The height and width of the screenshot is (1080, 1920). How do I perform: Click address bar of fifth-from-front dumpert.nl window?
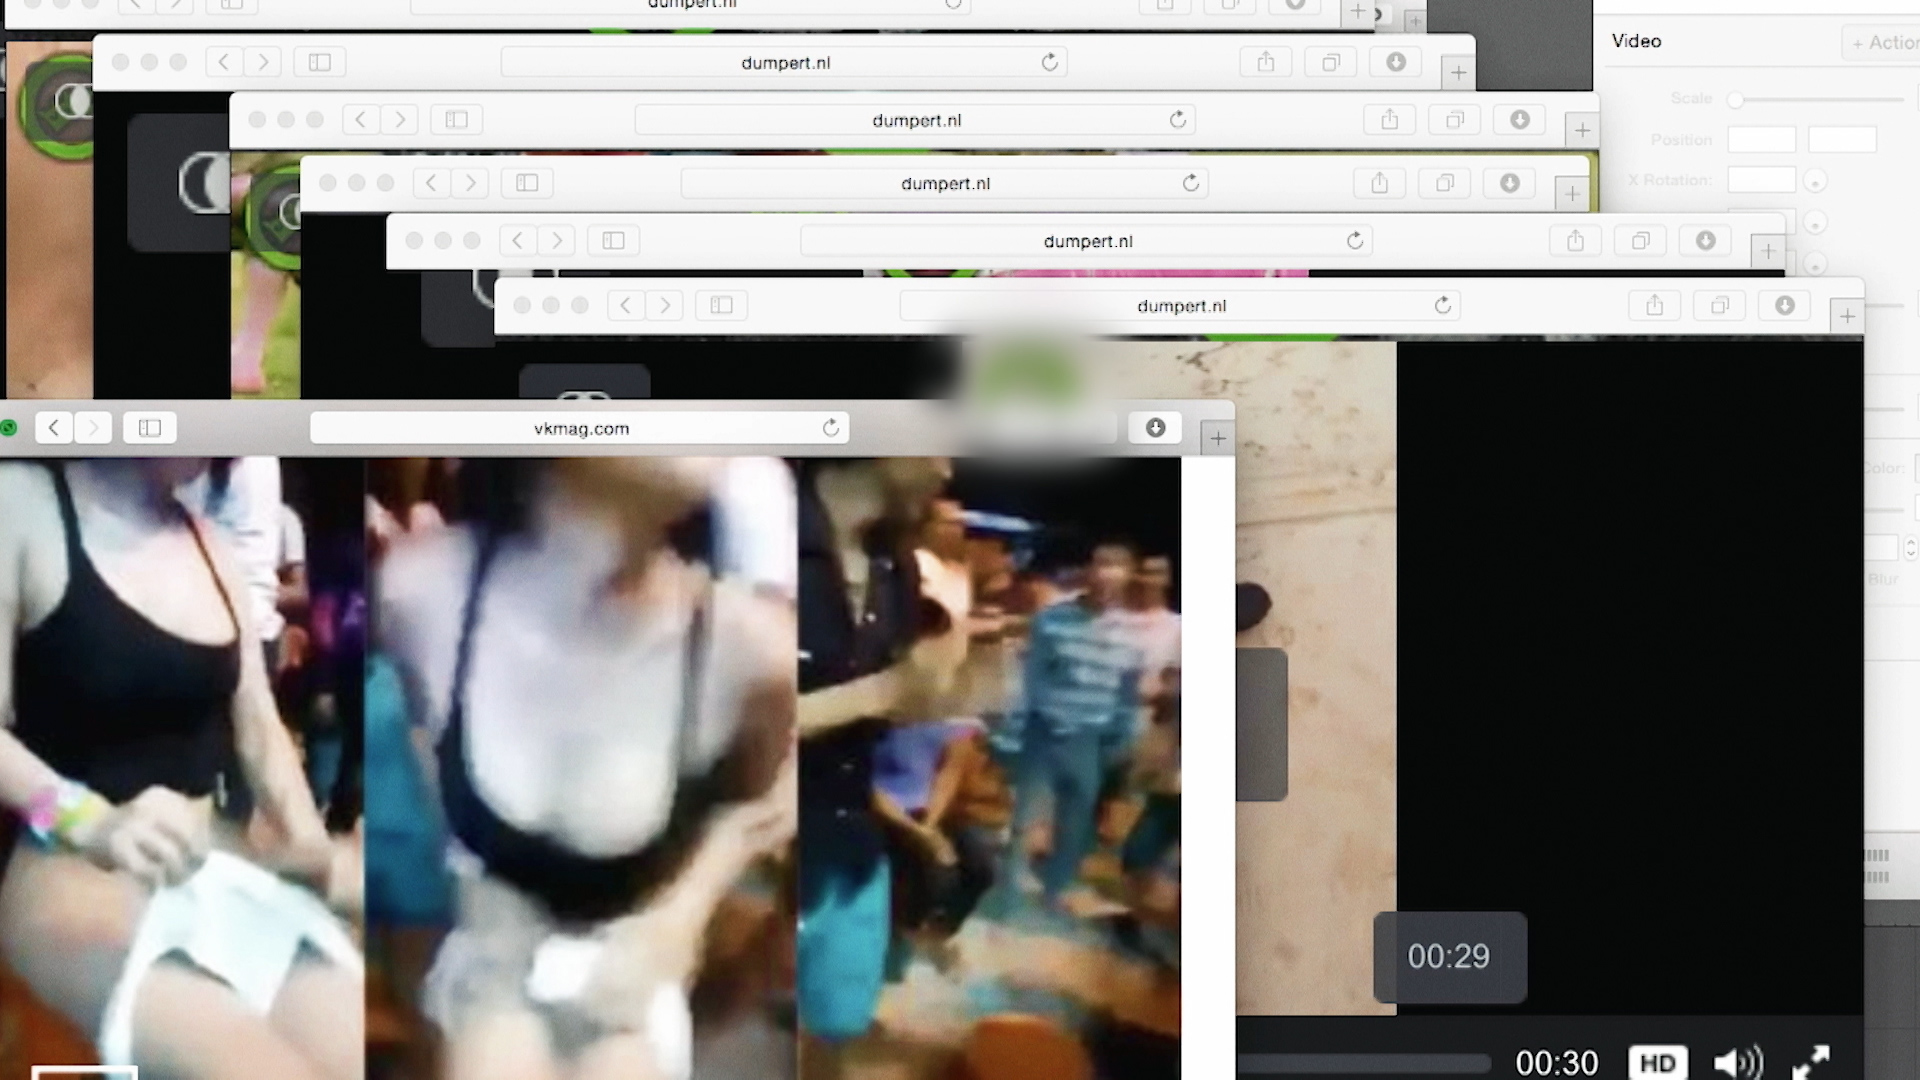[x=785, y=62]
